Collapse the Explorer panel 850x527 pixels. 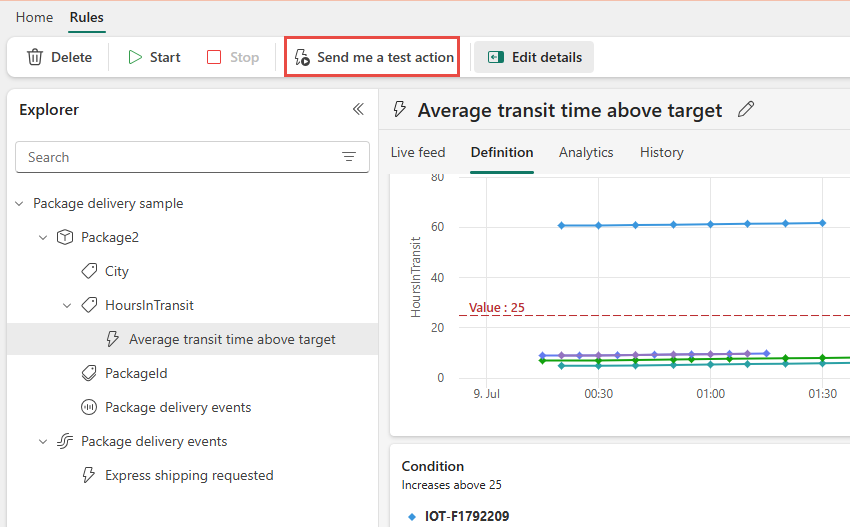(x=358, y=110)
